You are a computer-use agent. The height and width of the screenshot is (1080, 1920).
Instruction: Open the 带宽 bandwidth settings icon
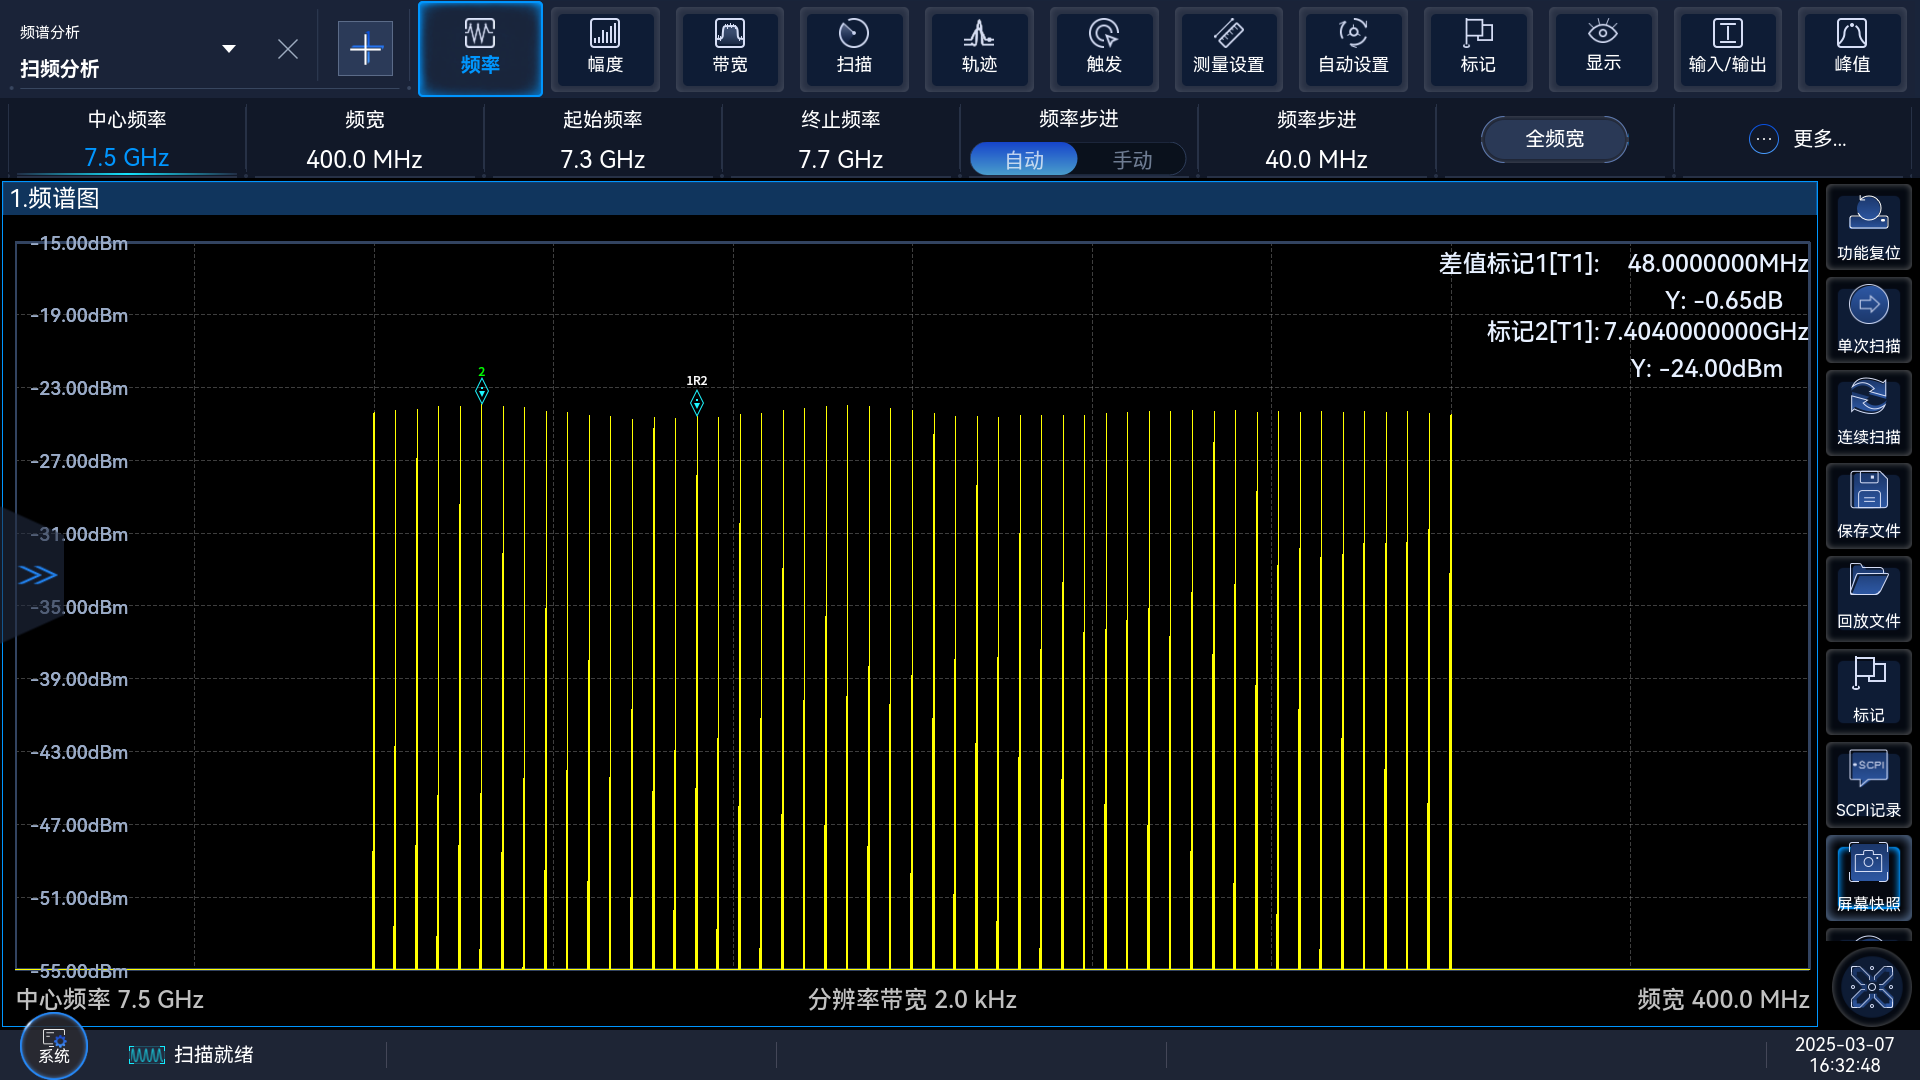[729, 48]
